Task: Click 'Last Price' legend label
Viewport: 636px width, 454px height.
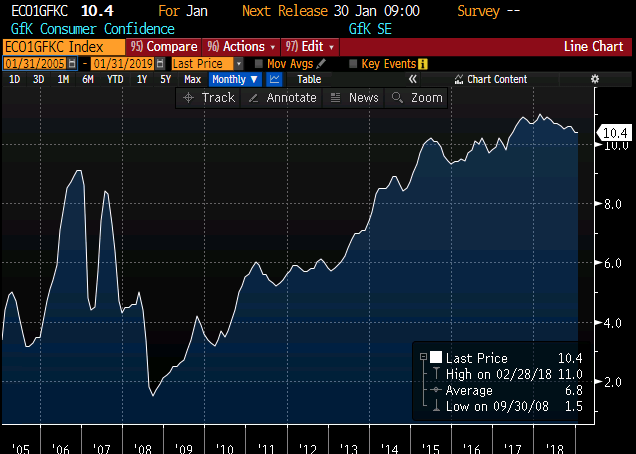Action: click(477, 358)
